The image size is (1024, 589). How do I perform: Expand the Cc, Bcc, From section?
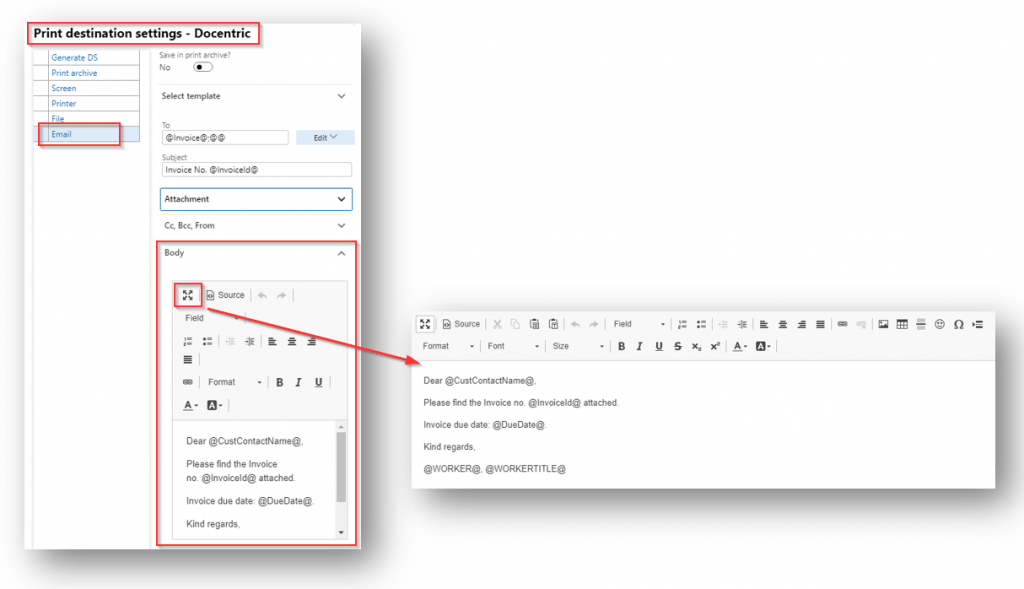pyautogui.click(x=255, y=225)
